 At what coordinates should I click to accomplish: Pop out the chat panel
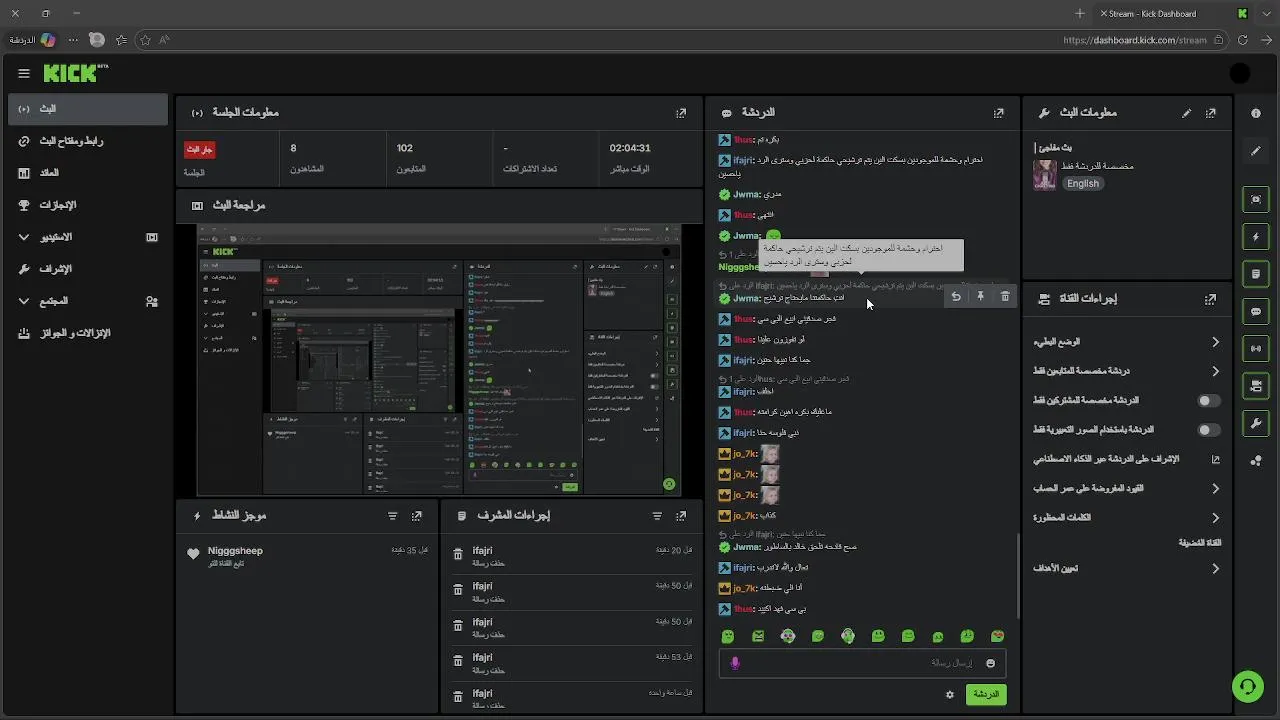point(998,113)
